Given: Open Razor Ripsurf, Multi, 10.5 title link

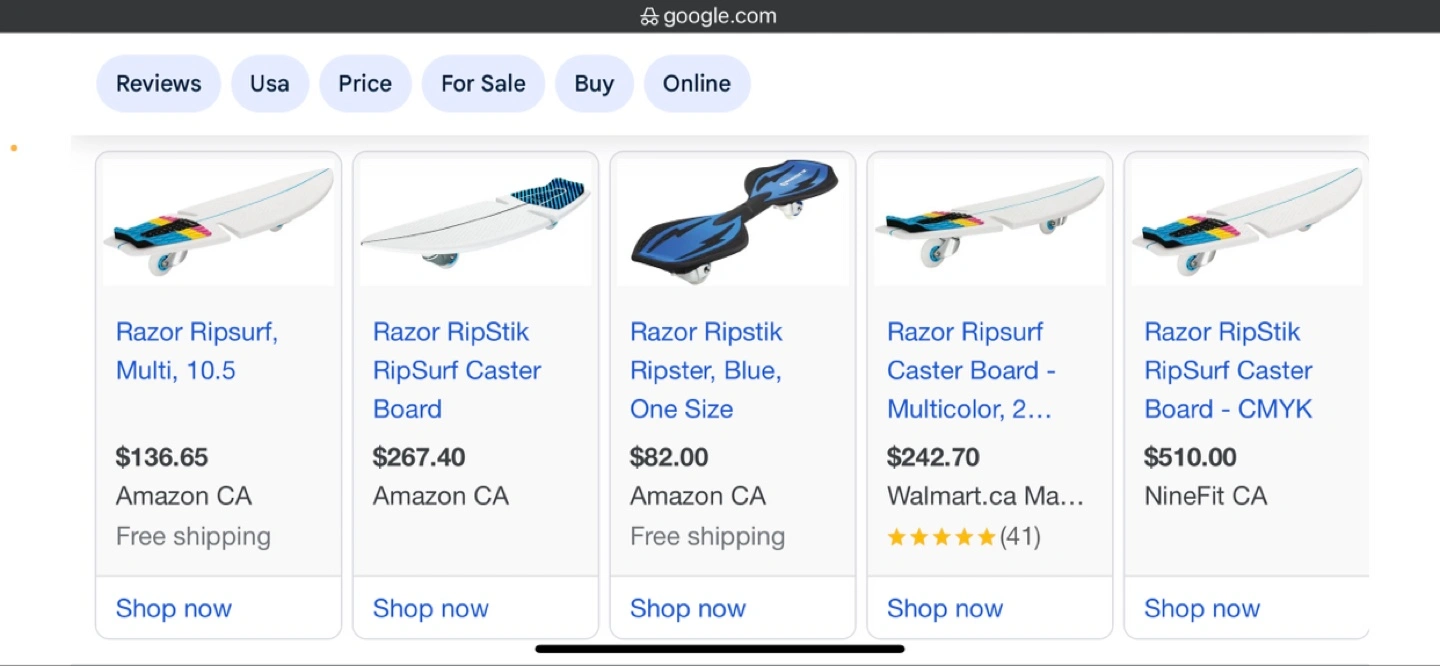Looking at the screenshot, I should (x=196, y=351).
